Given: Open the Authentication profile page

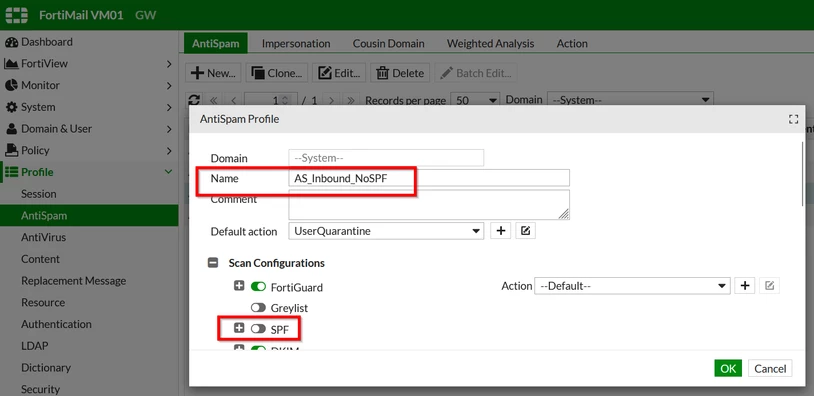Looking at the screenshot, I should [56, 324].
